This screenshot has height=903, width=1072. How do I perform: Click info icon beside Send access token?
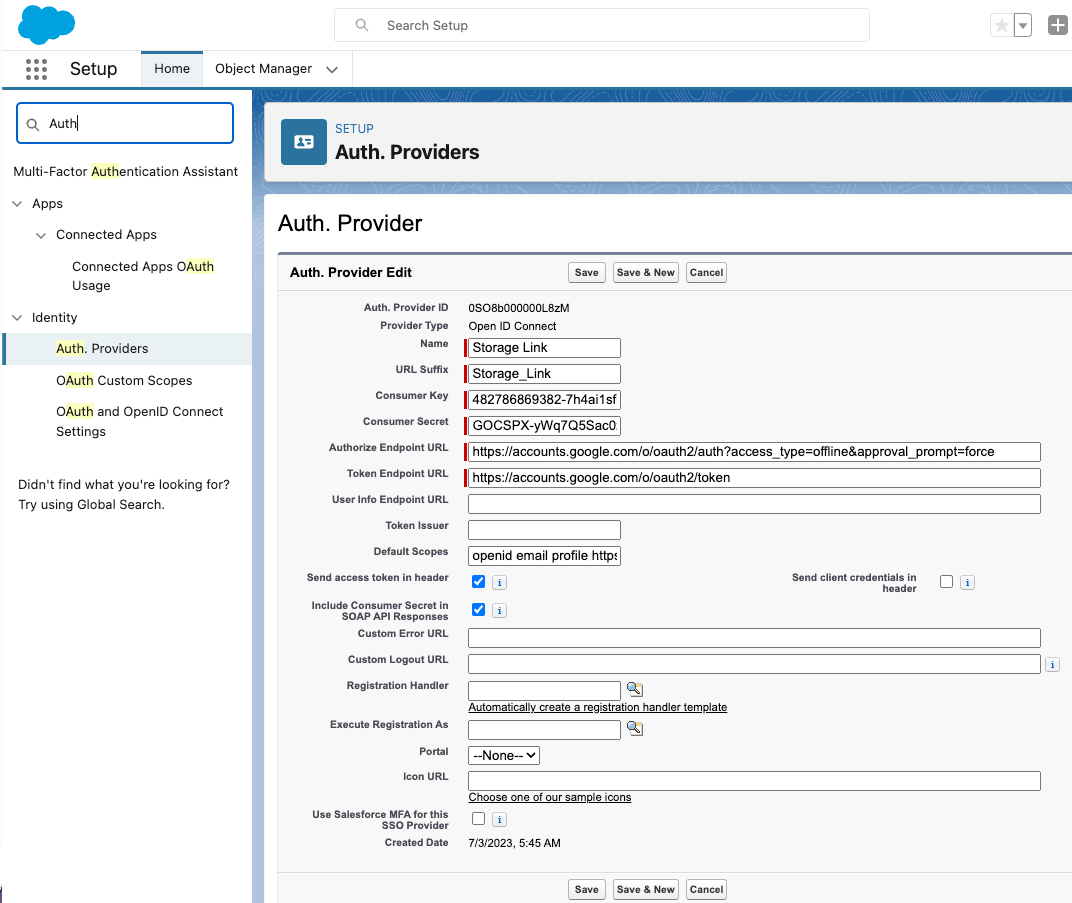click(499, 582)
